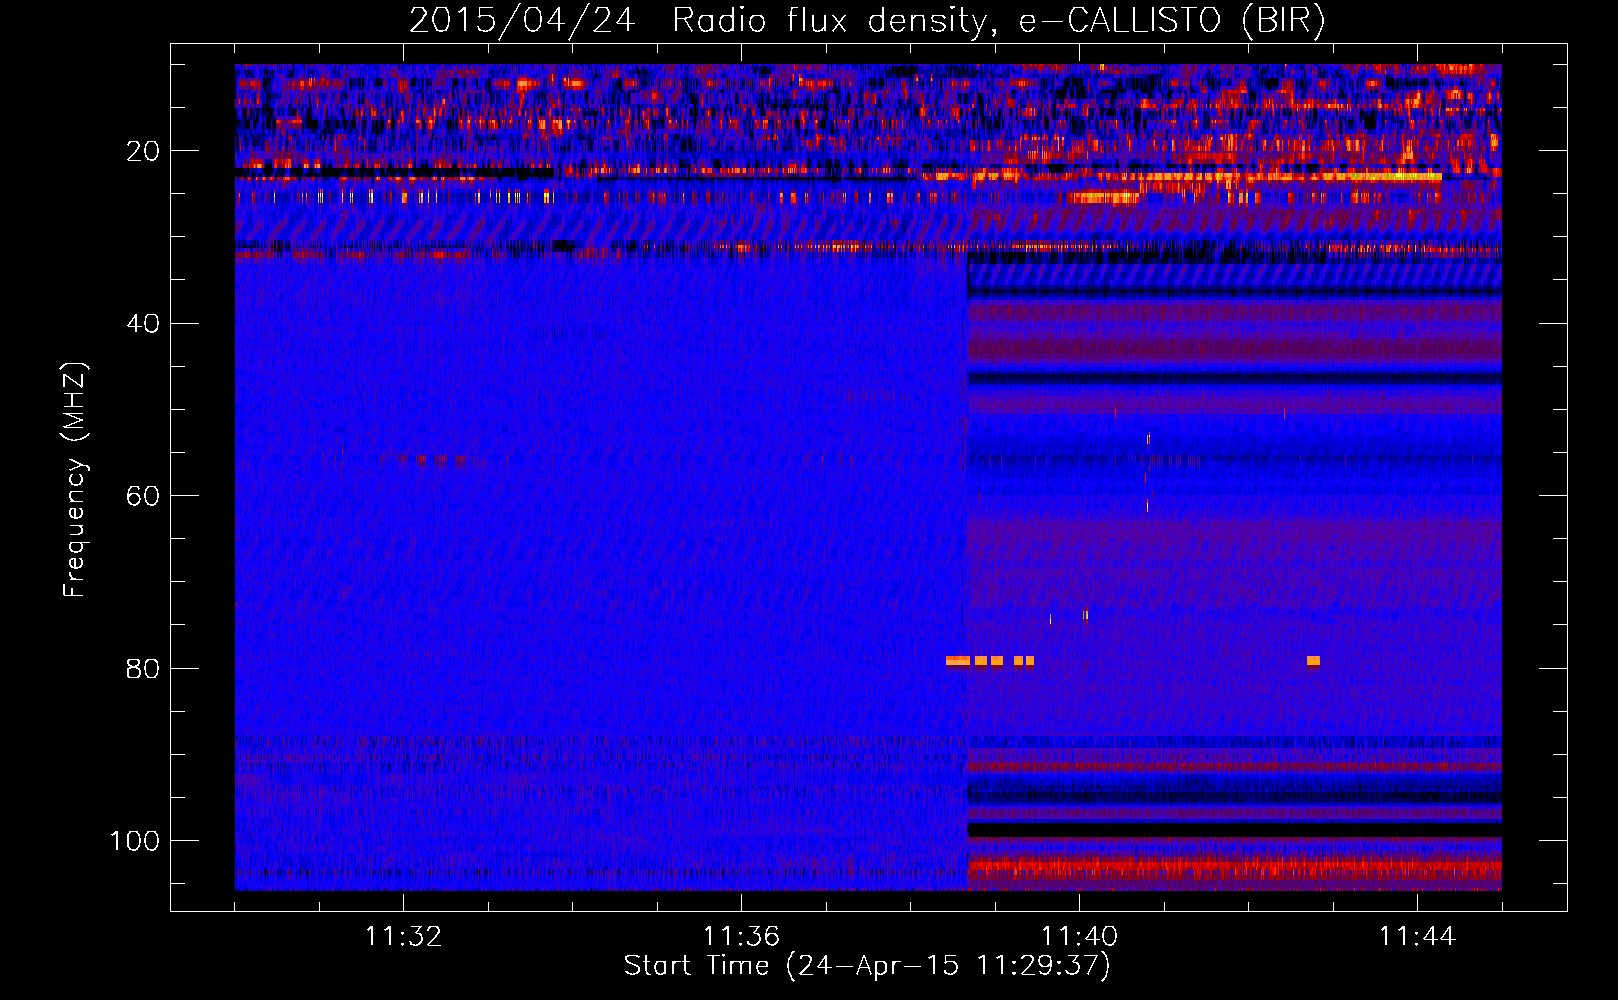Click the 11:44 time tick label
The height and width of the screenshot is (1000, 1618).
coord(1417,937)
